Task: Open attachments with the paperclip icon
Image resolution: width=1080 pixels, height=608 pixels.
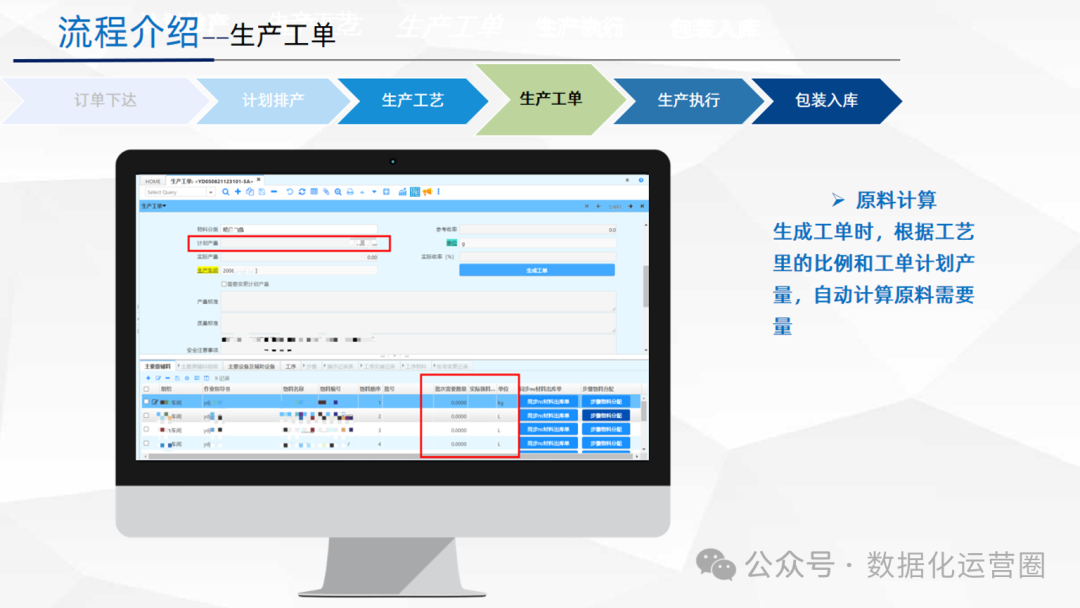Action: [326, 192]
